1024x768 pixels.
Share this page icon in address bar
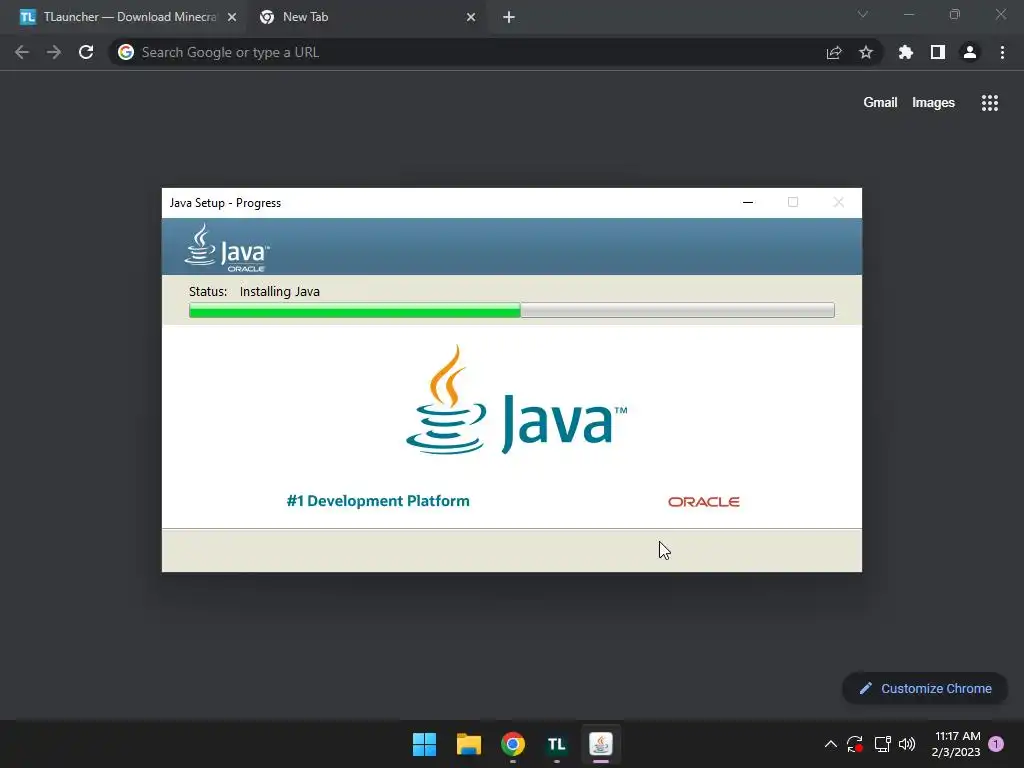click(x=834, y=52)
